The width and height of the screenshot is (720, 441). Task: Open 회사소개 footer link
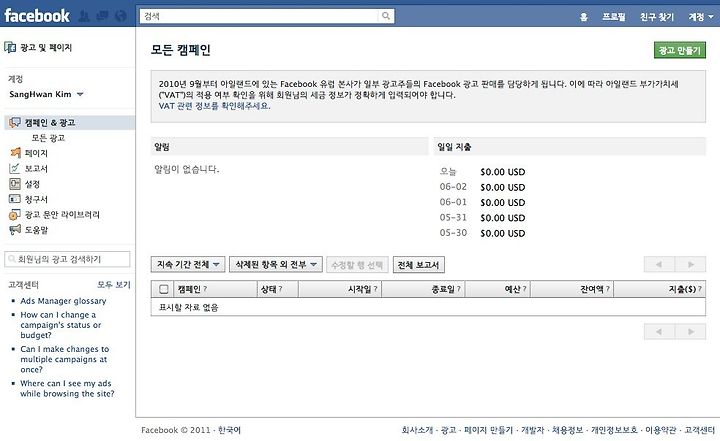[x=417, y=430]
